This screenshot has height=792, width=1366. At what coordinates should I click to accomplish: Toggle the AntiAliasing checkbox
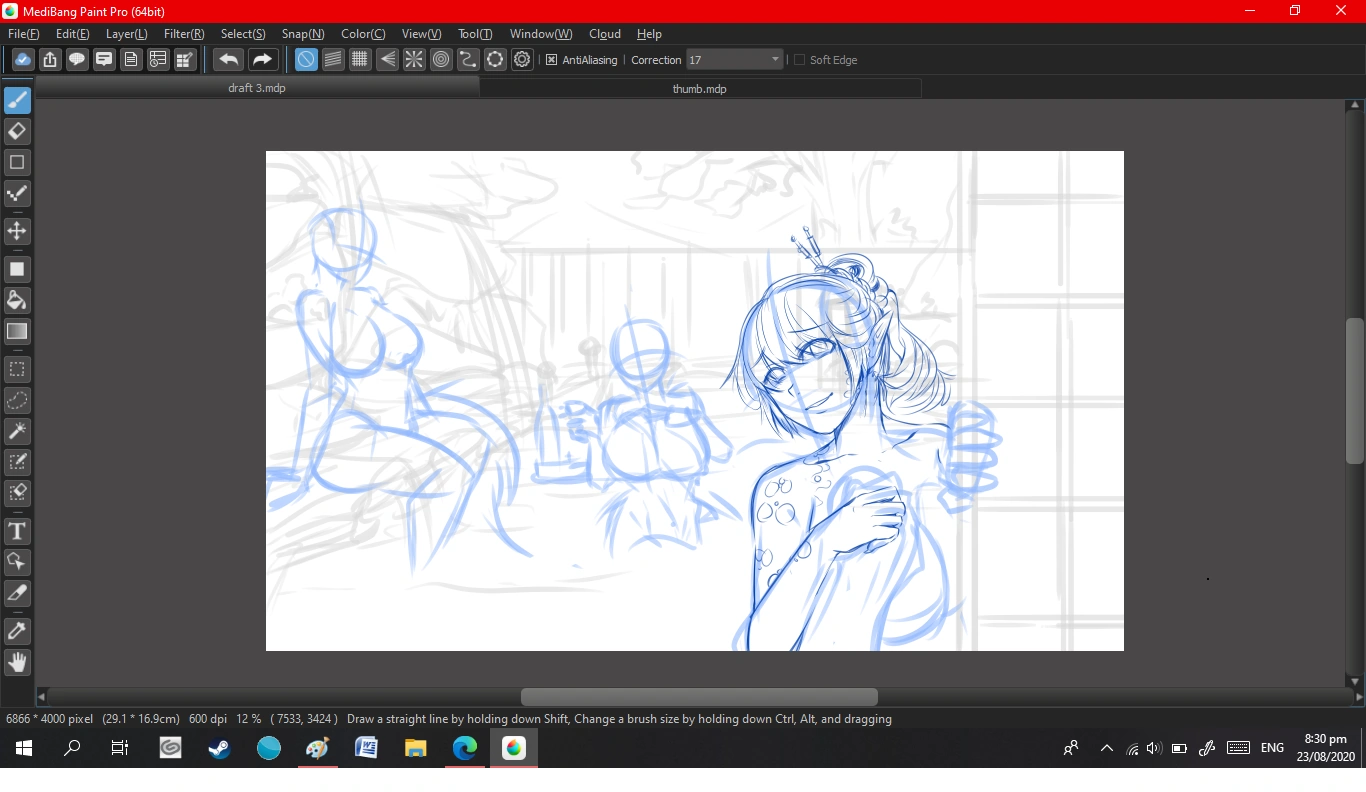[x=551, y=60]
